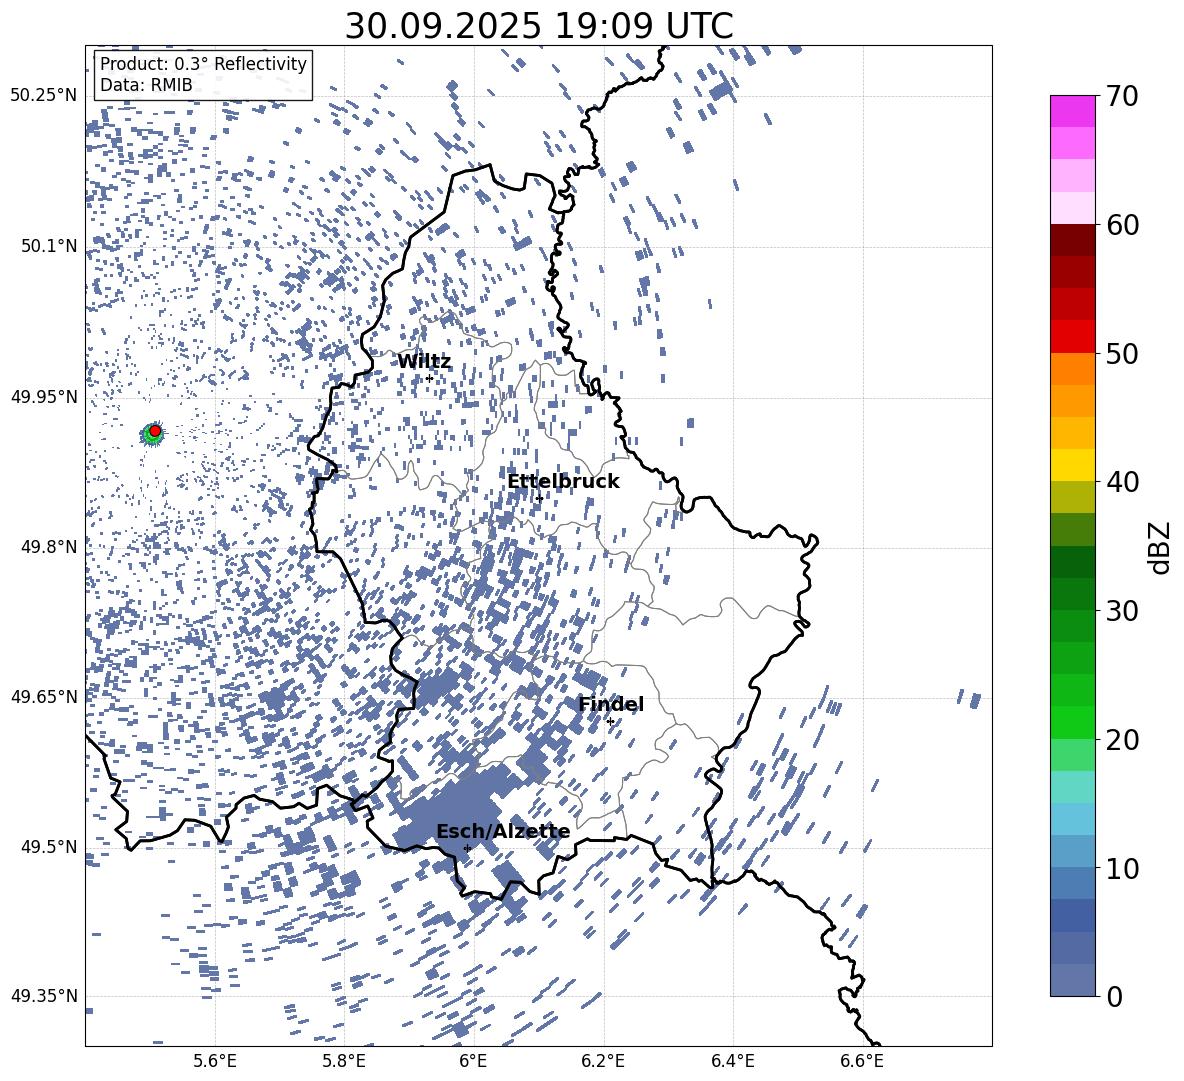This screenshot has width=1184, height=1081.
Task: Click the 6.4°E longitude label
Action: (733, 1061)
